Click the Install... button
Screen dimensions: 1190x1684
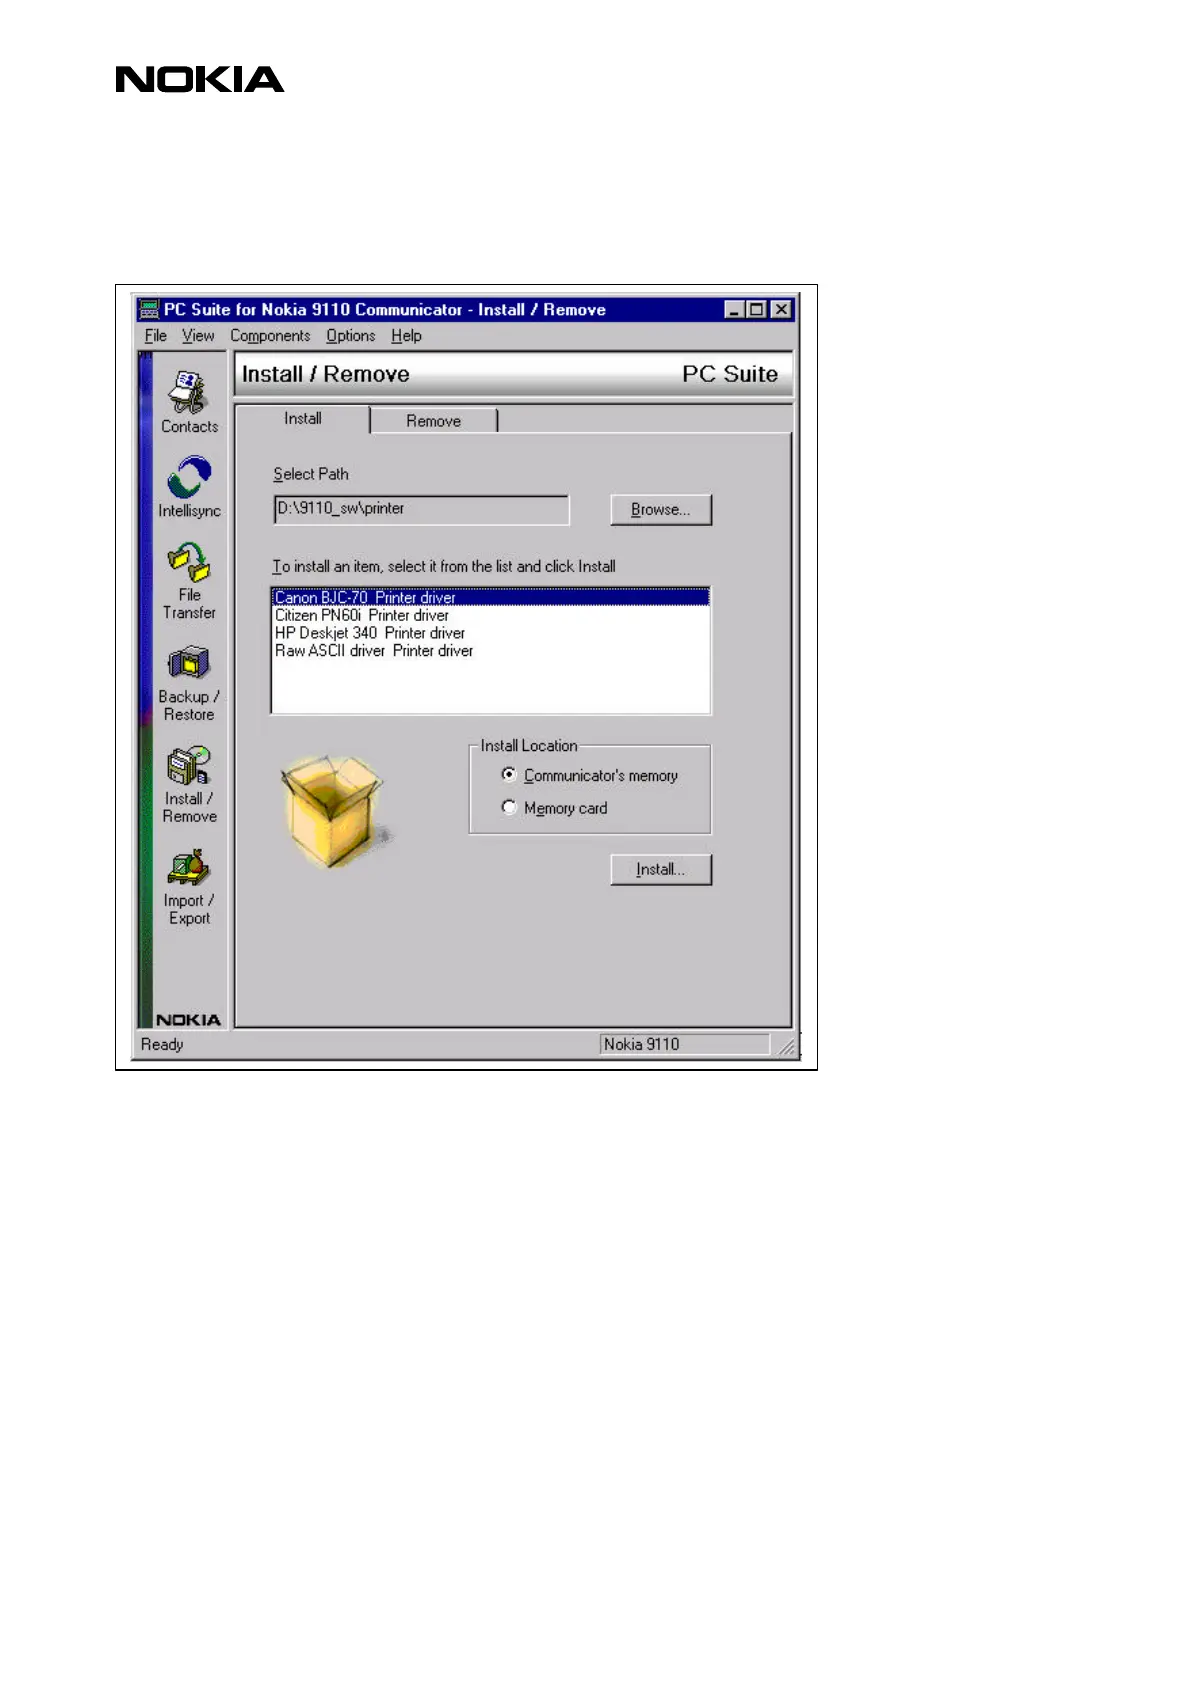coord(661,870)
